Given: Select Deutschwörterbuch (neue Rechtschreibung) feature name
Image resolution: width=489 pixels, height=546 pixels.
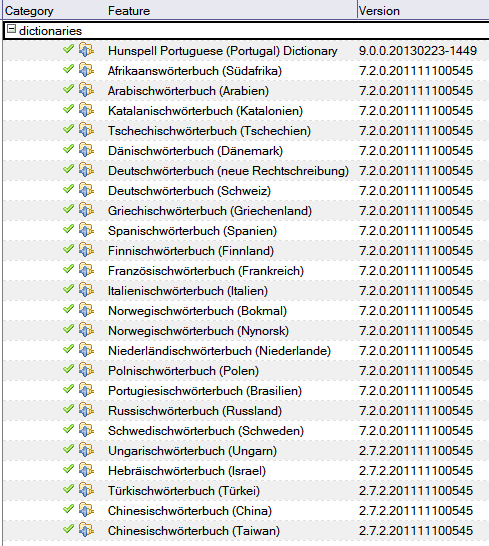Looking at the screenshot, I should point(228,171).
